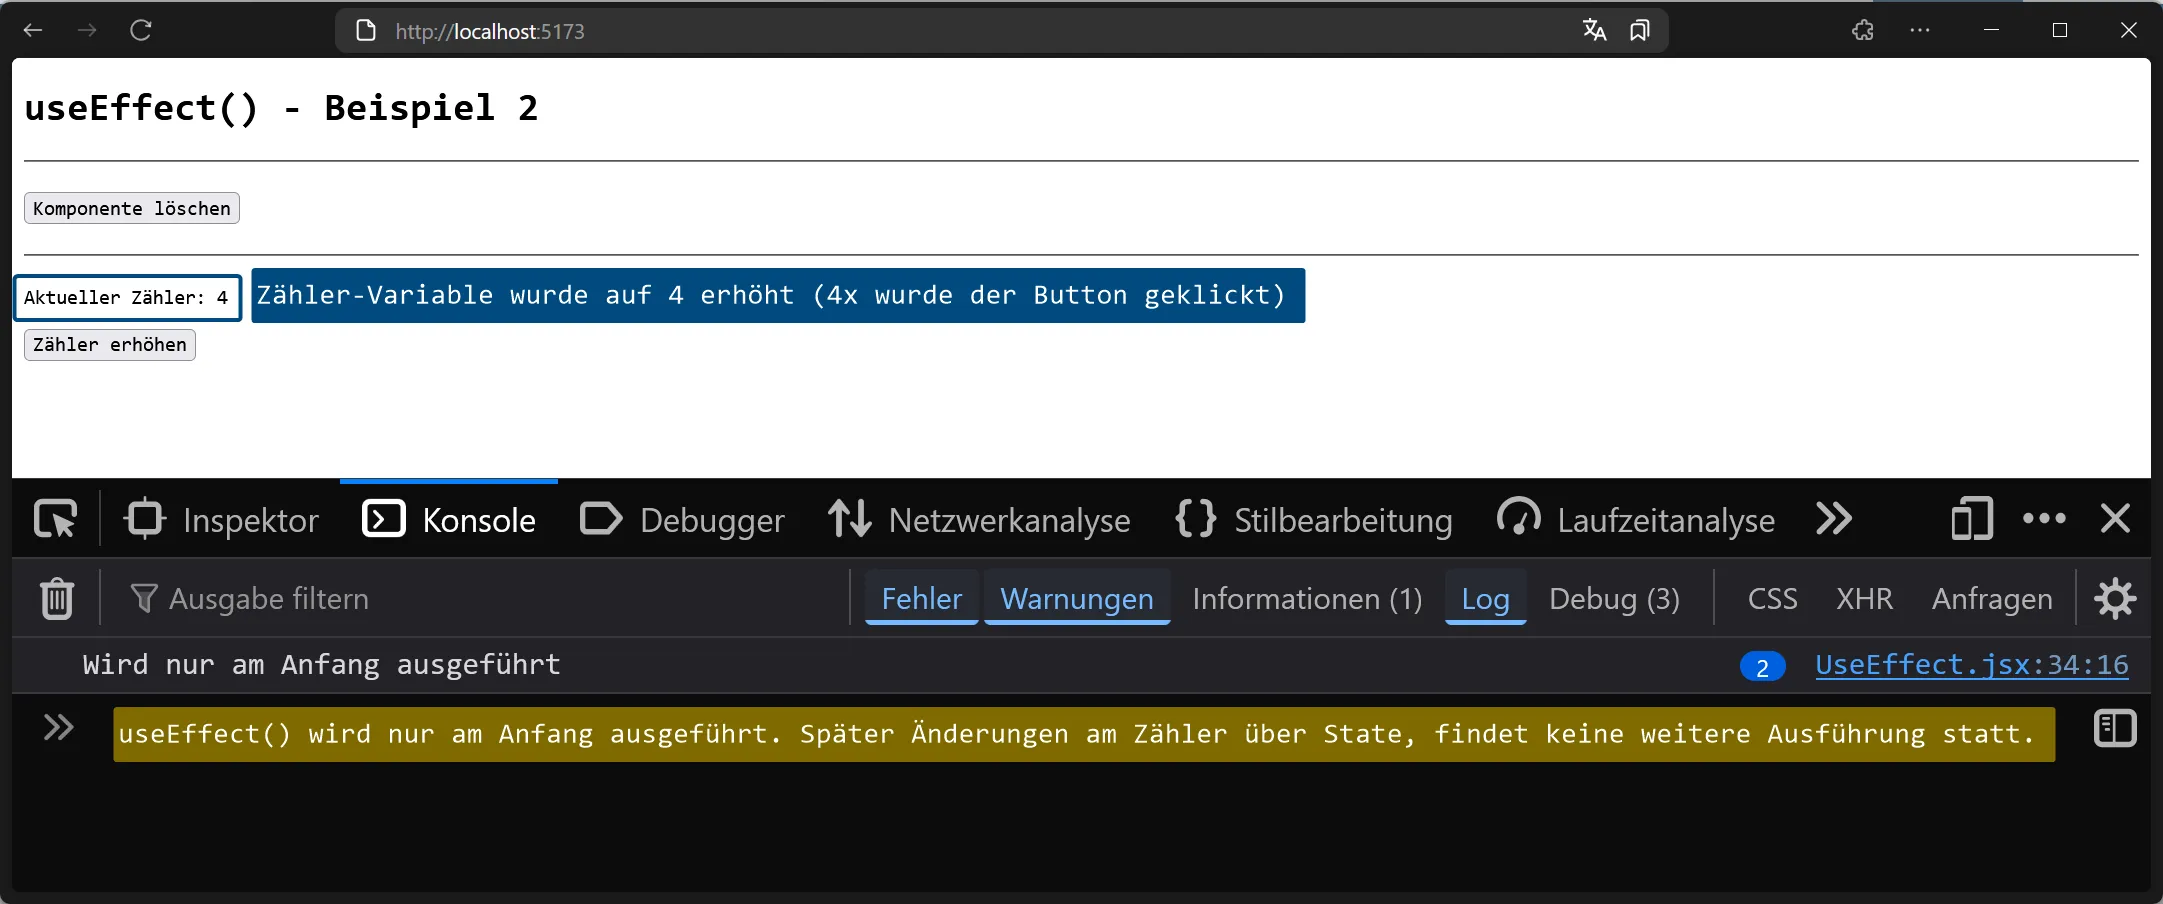Click 'Zähler erhöhen' button
The image size is (2163, 904).
110,344
